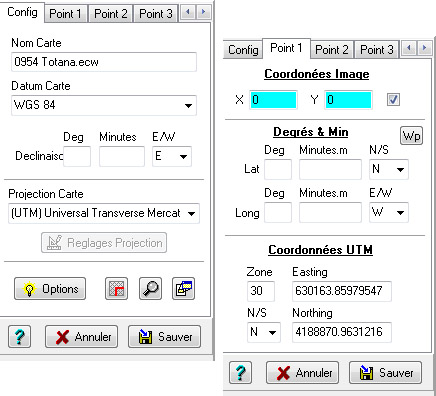Image resolution: width=436 pixels, height=396 pixels.
Task: Click the overlapping windows icon in Config panel
Action: [x=184, y=289]
